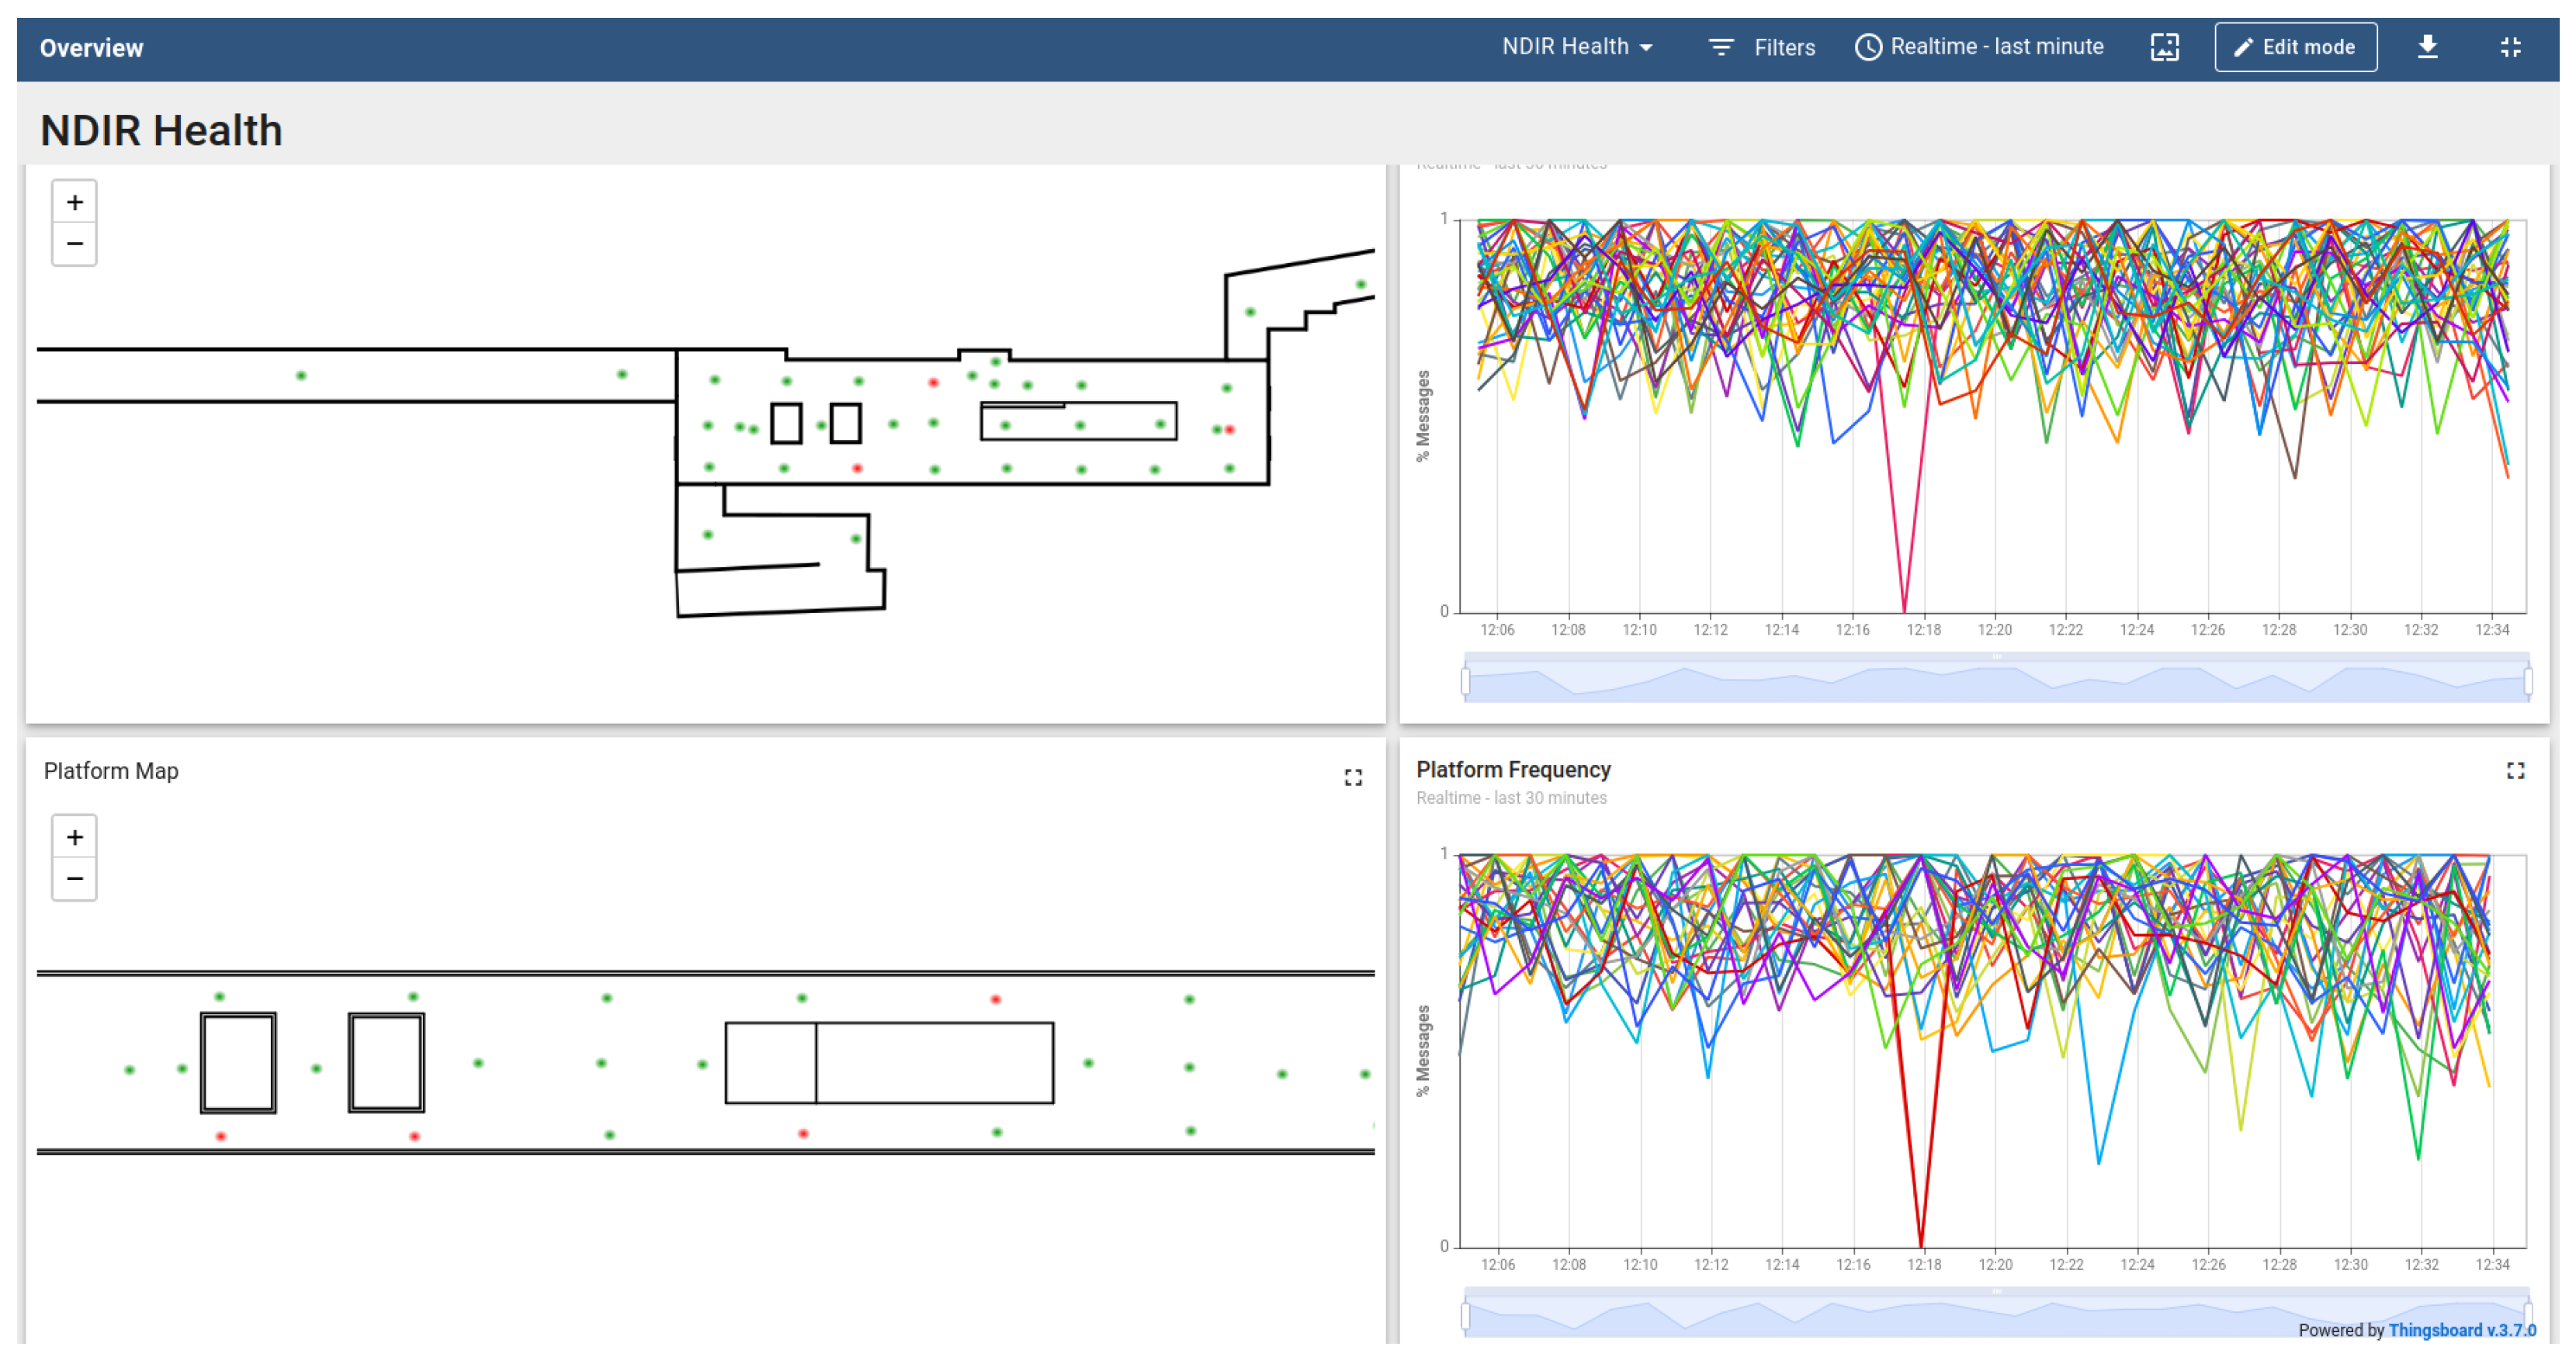Follow the Thingsboard v.3.7.0 link
The image size is (2576, 1364).
pyautogui.click(x=2461, y=1330)
